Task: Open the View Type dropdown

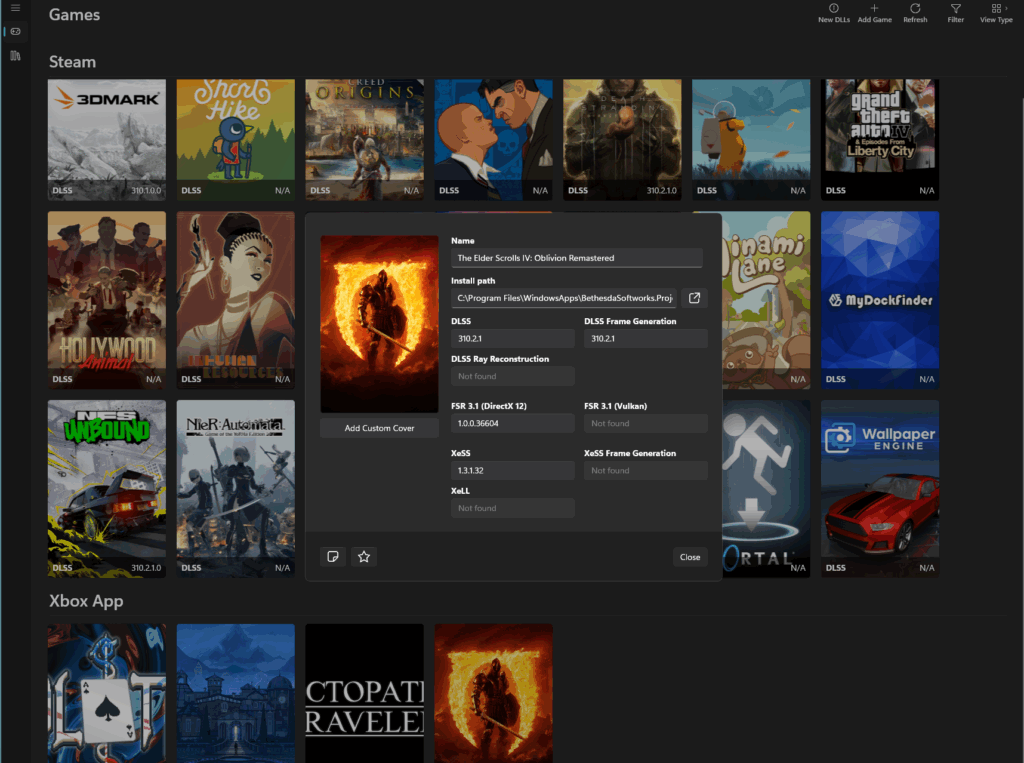Action: [996, 13]
